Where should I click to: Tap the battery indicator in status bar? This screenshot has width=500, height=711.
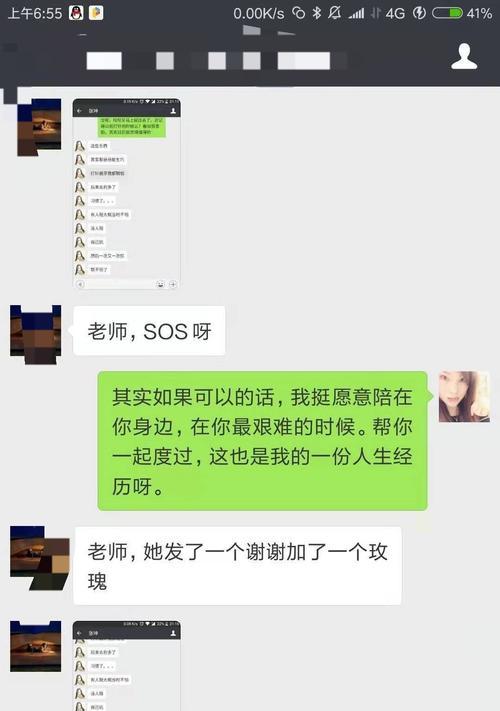447,13
